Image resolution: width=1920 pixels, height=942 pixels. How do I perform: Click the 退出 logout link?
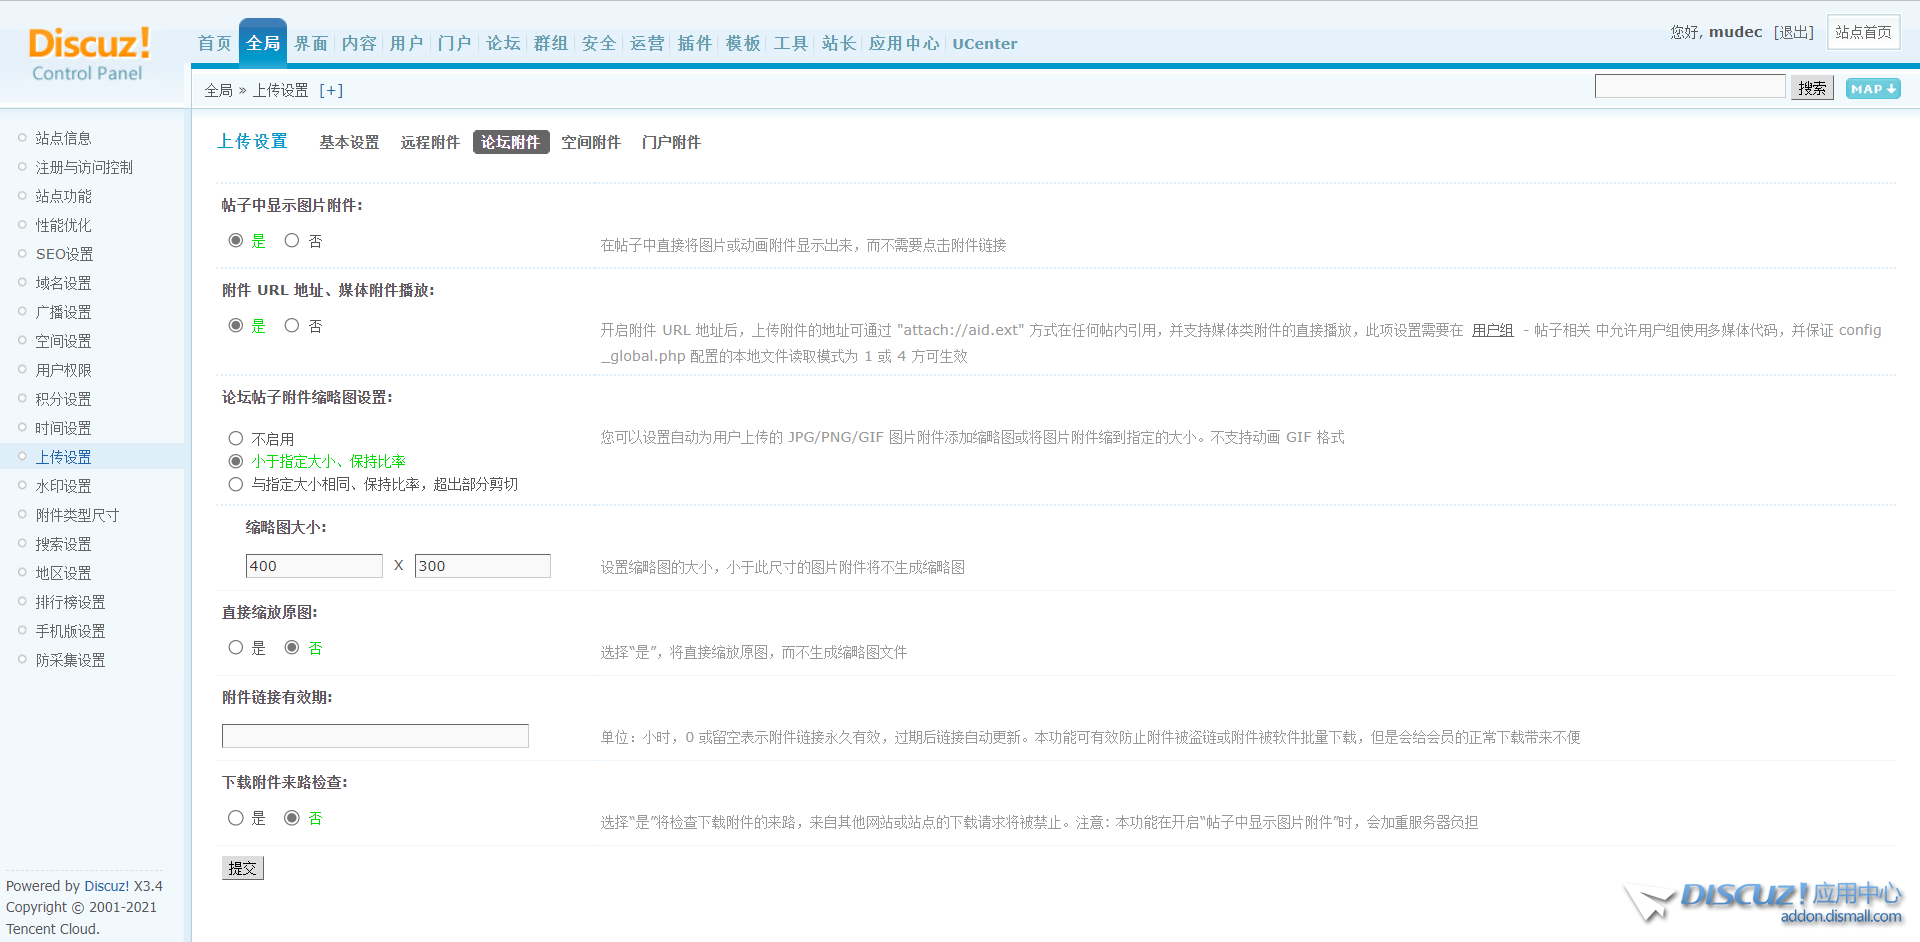coord(1794,32)
